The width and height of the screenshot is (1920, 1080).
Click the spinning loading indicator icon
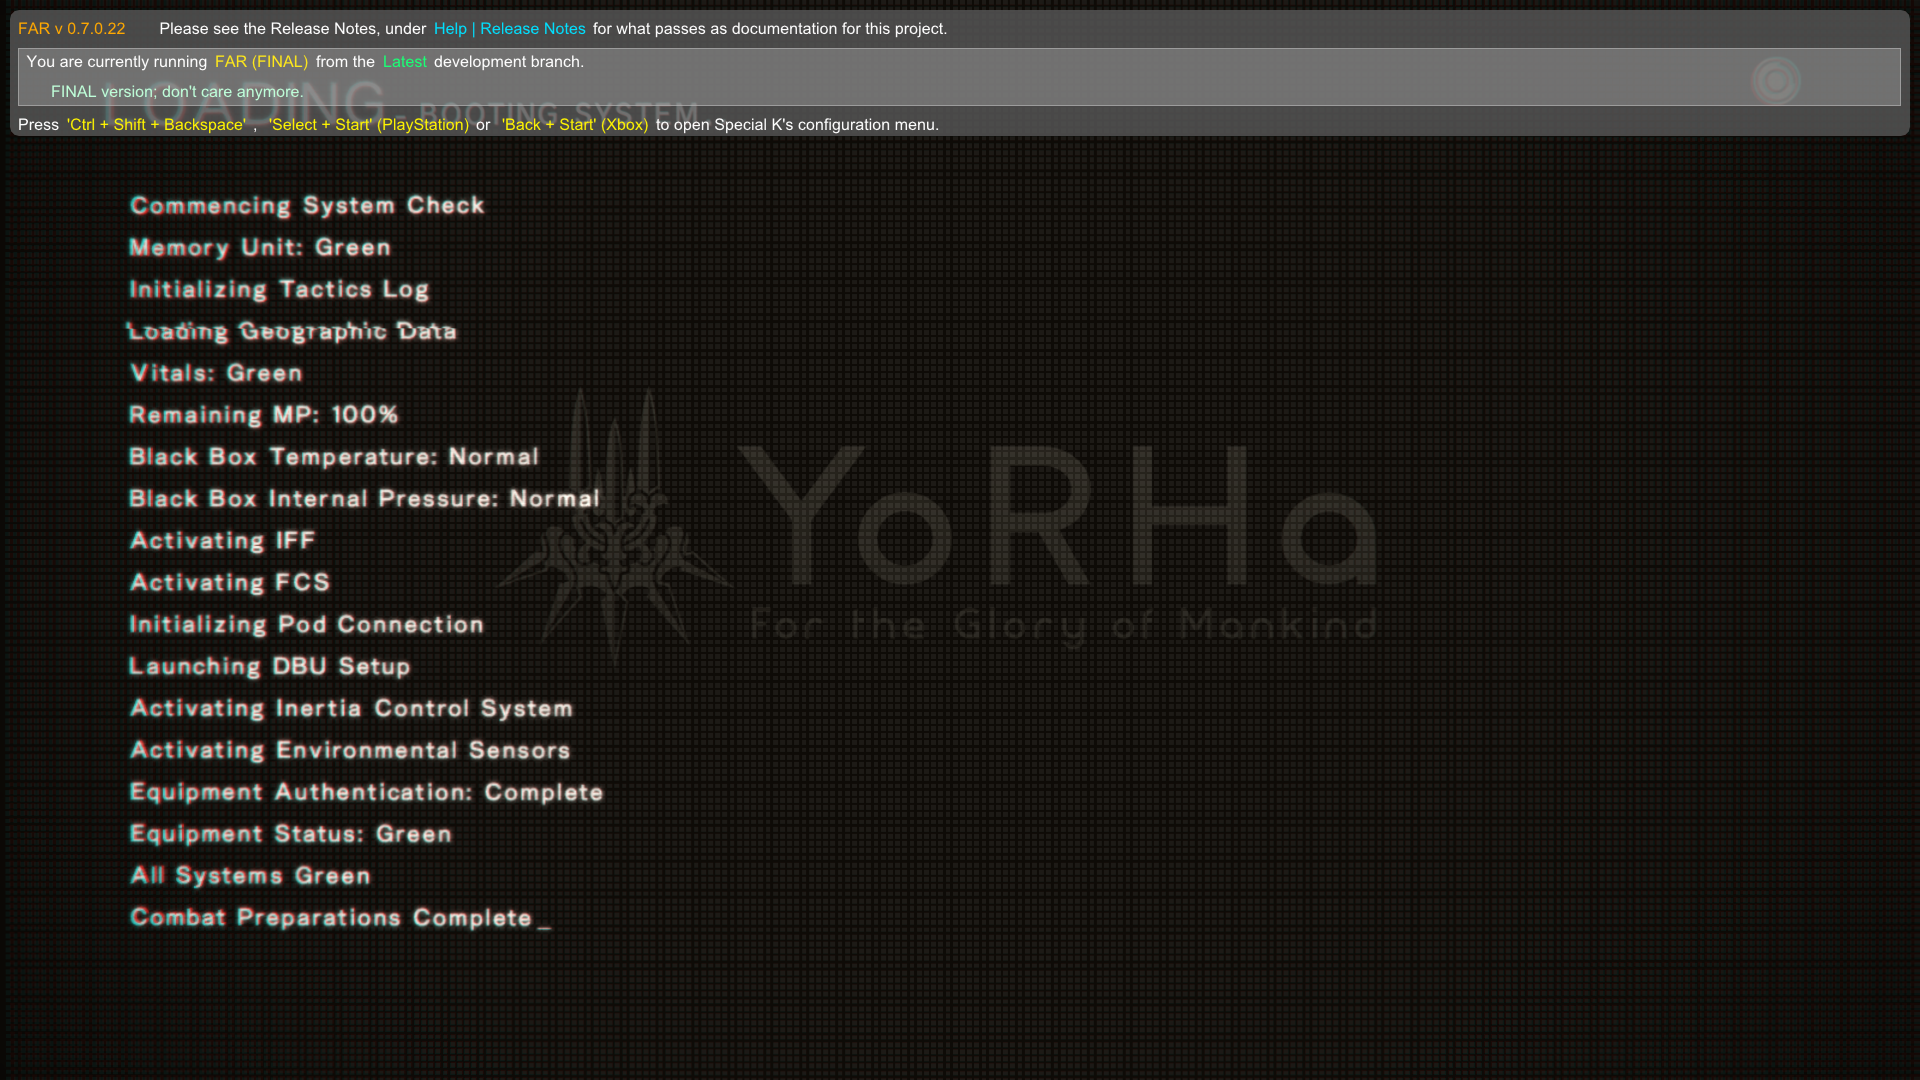click(x=1776, y=81)
